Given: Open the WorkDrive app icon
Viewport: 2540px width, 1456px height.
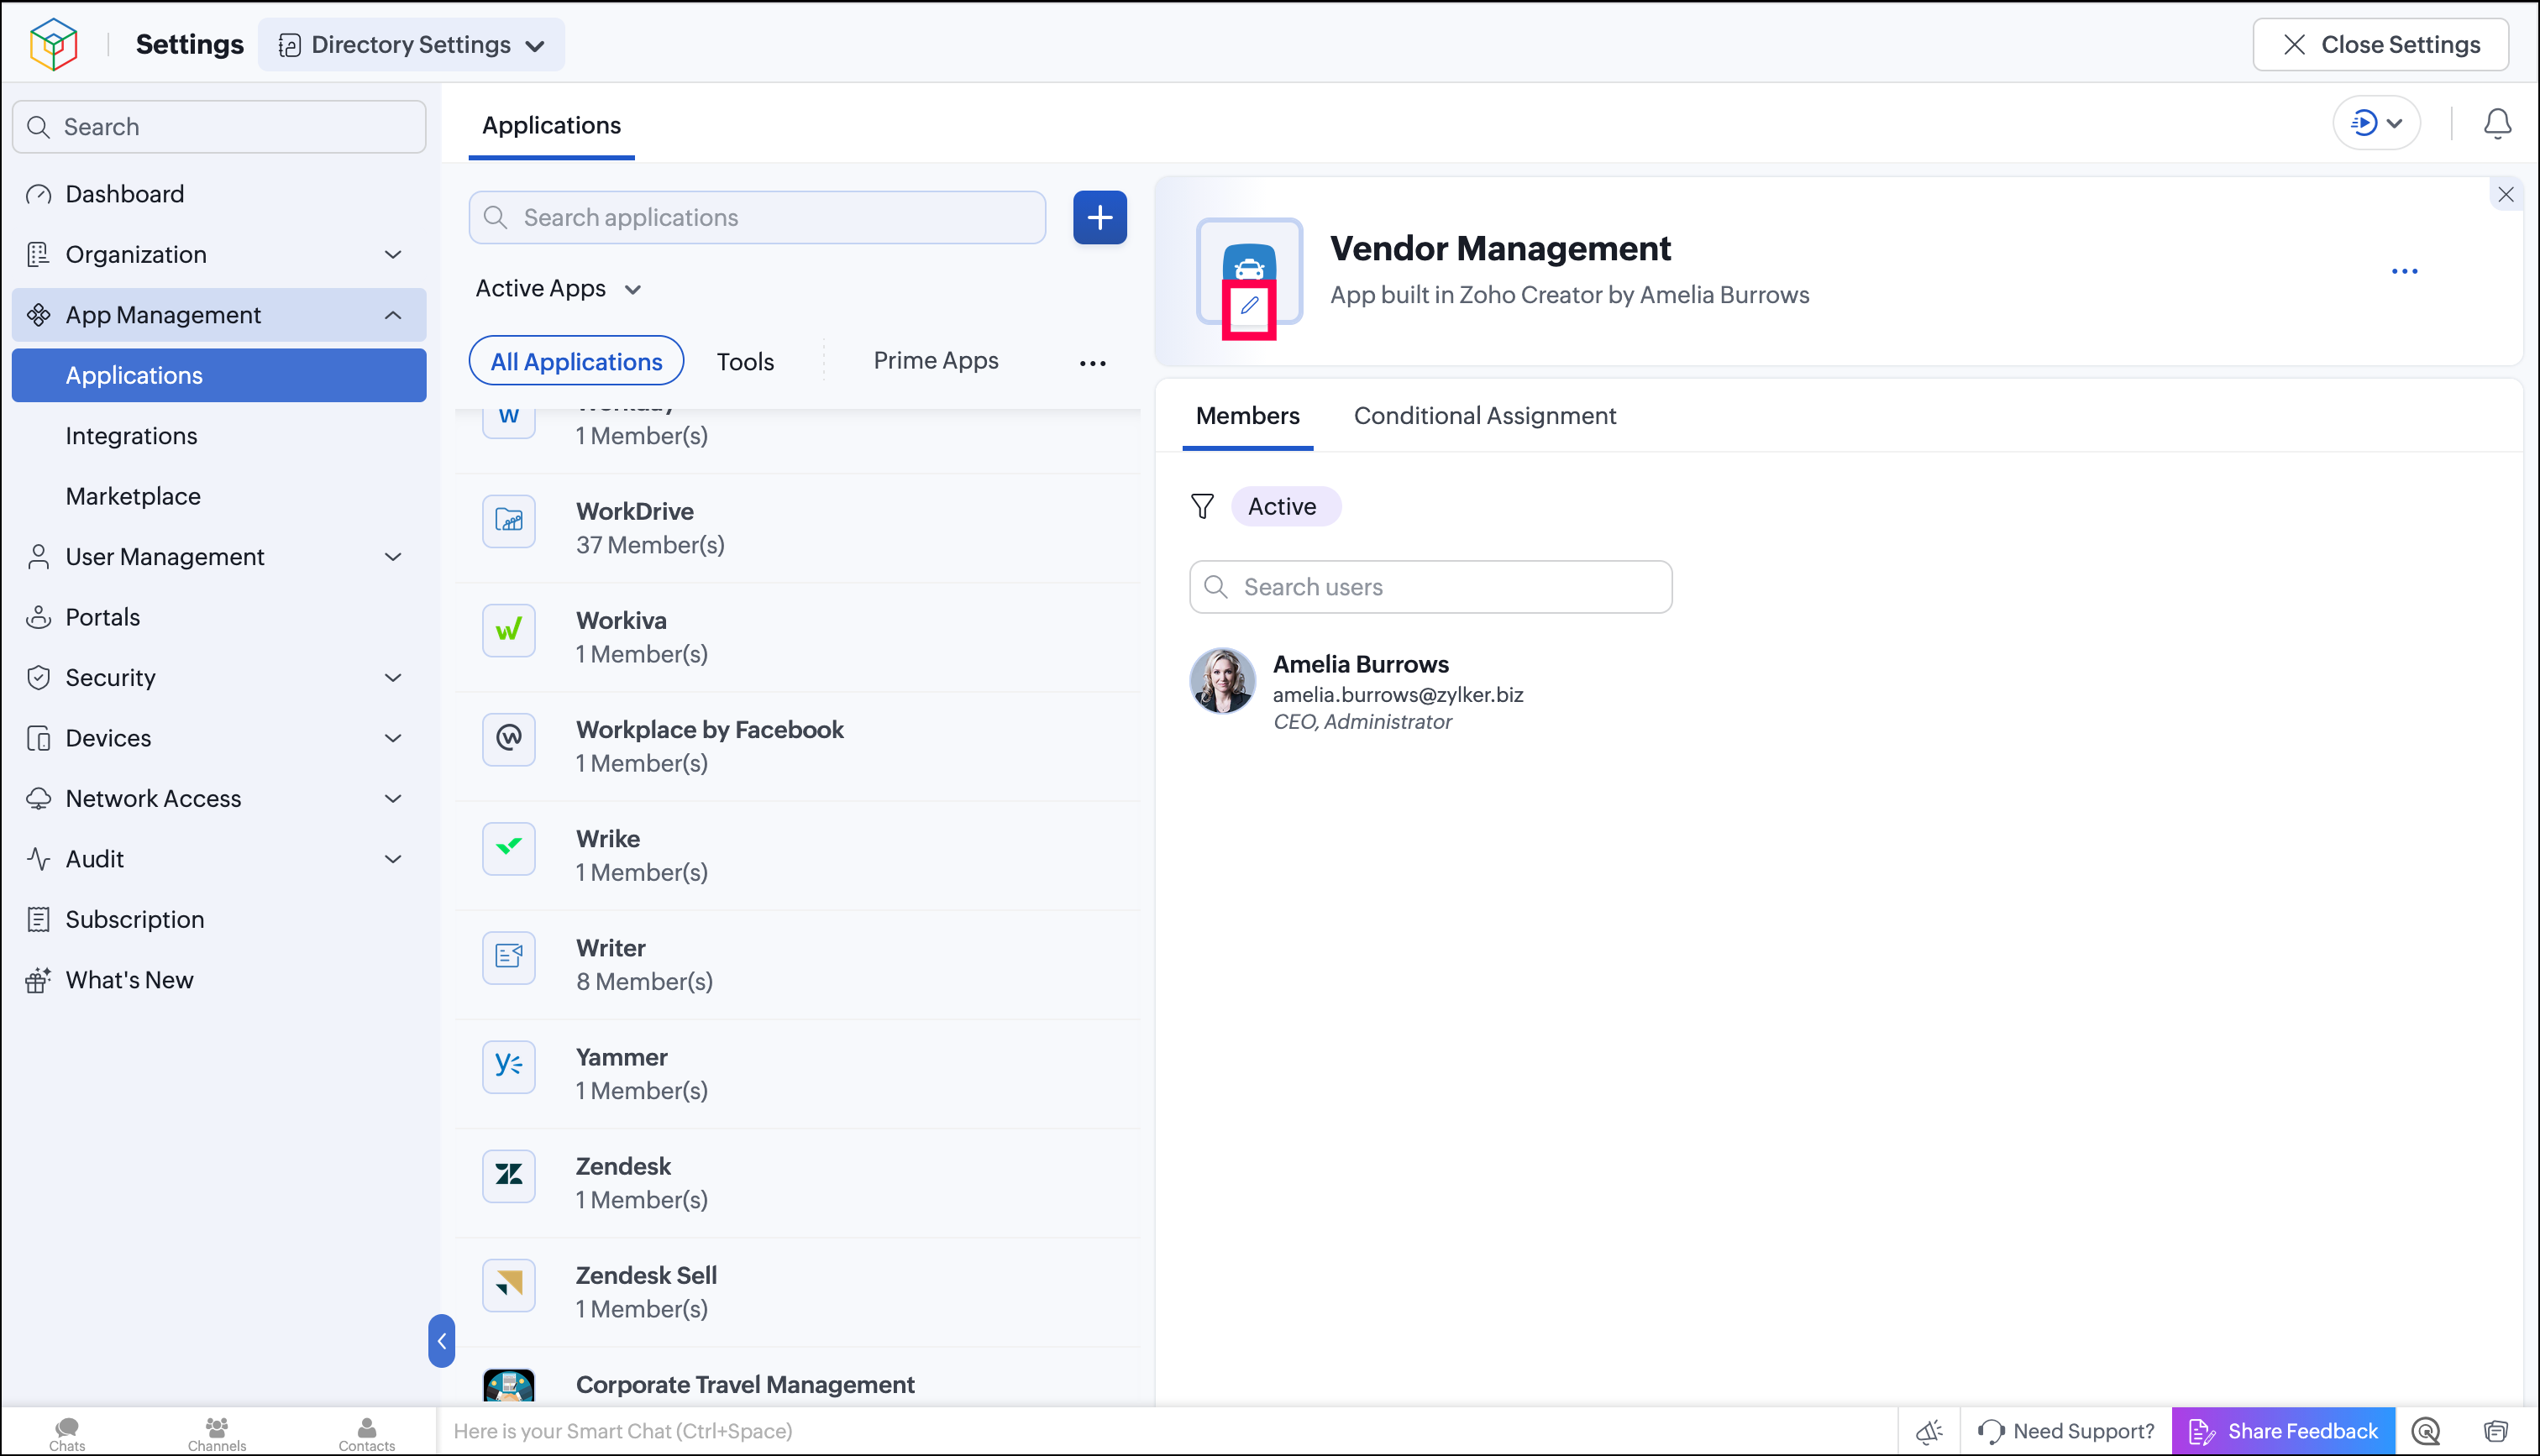Looking at the screenshot, I should click(x=509, y=521).
